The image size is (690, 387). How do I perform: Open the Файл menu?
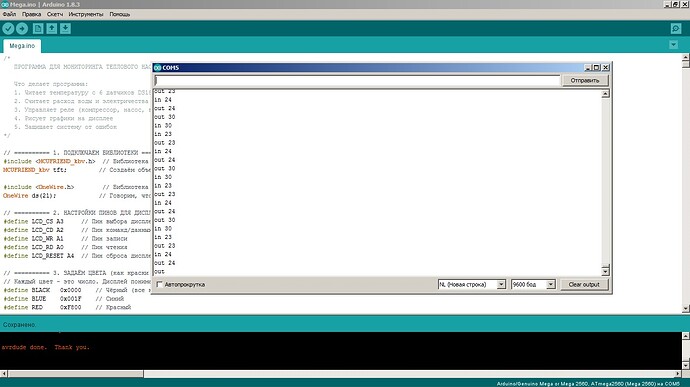(9, 14)
